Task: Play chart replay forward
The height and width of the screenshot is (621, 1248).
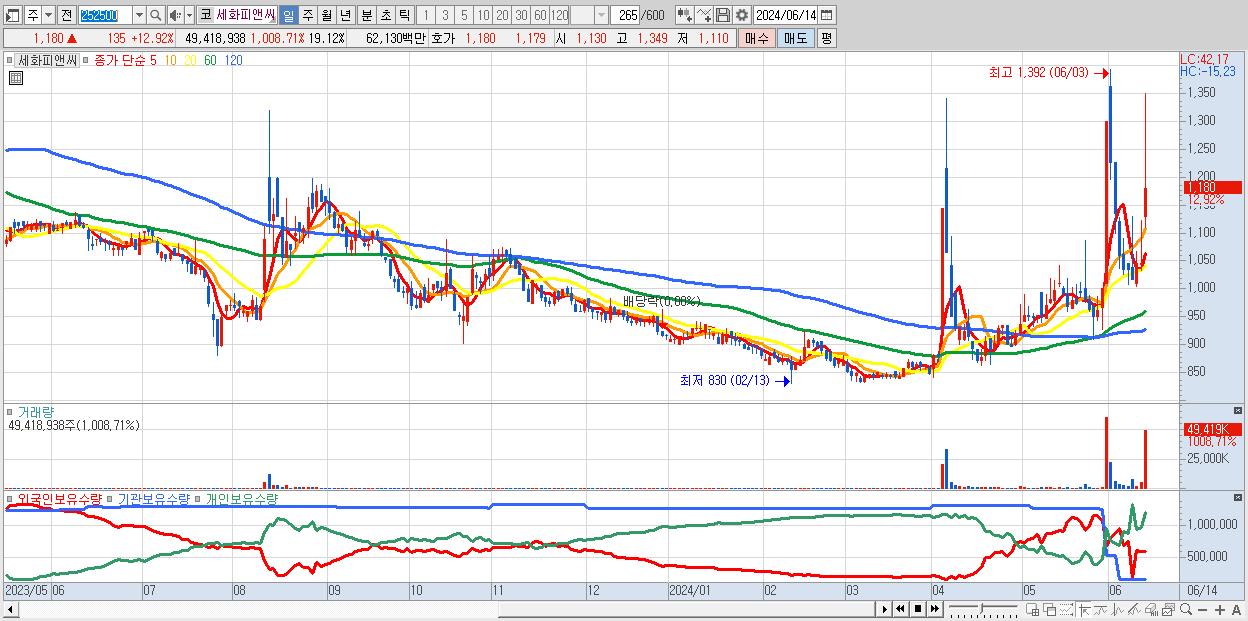Action: coord(885,609)
